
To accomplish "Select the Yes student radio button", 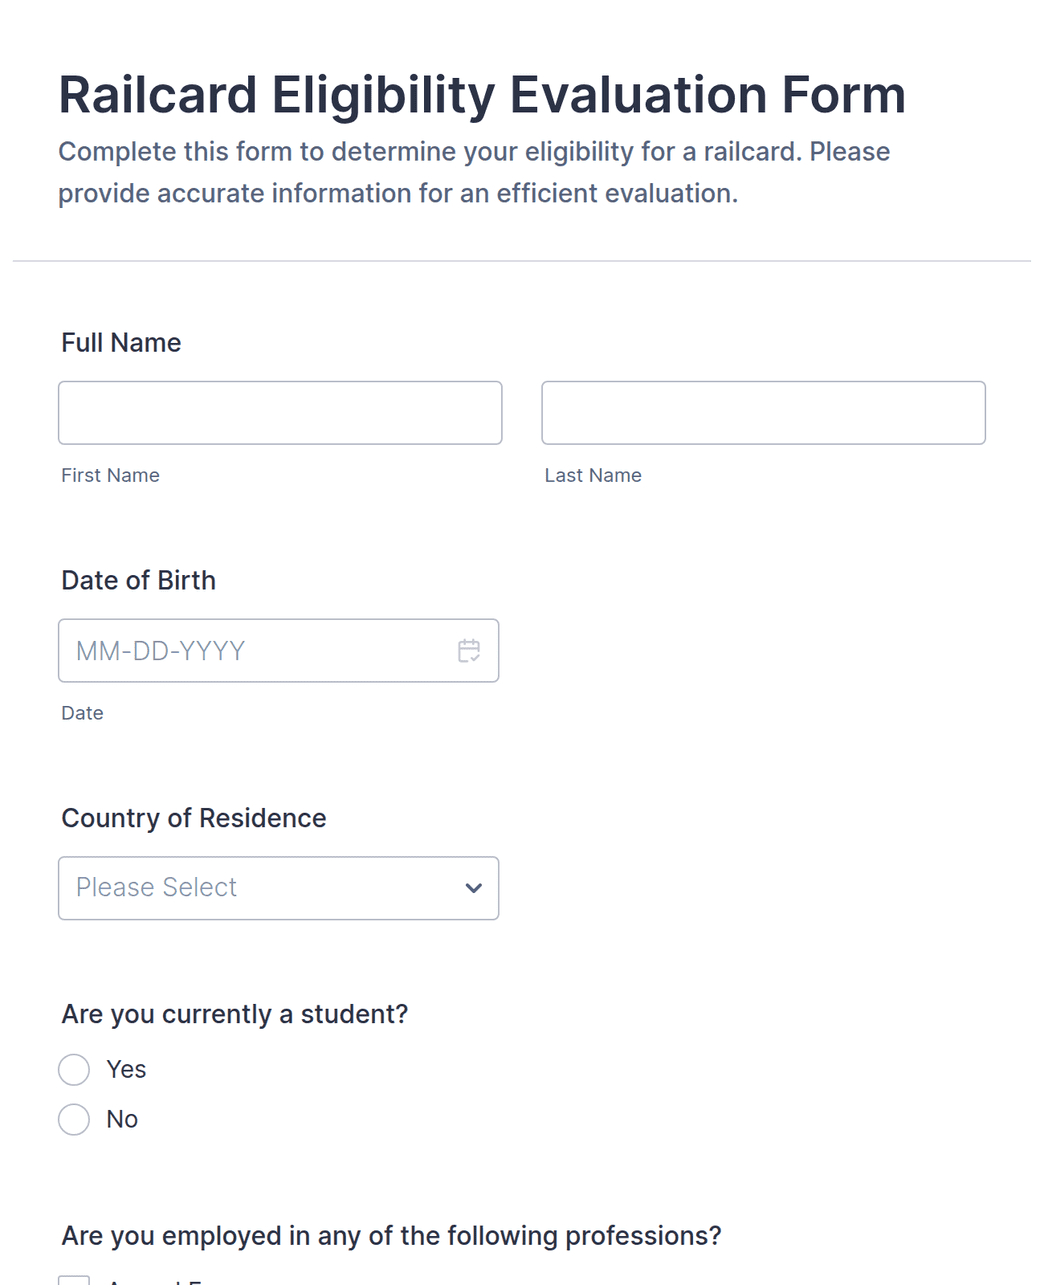I will pos(74,1069).
